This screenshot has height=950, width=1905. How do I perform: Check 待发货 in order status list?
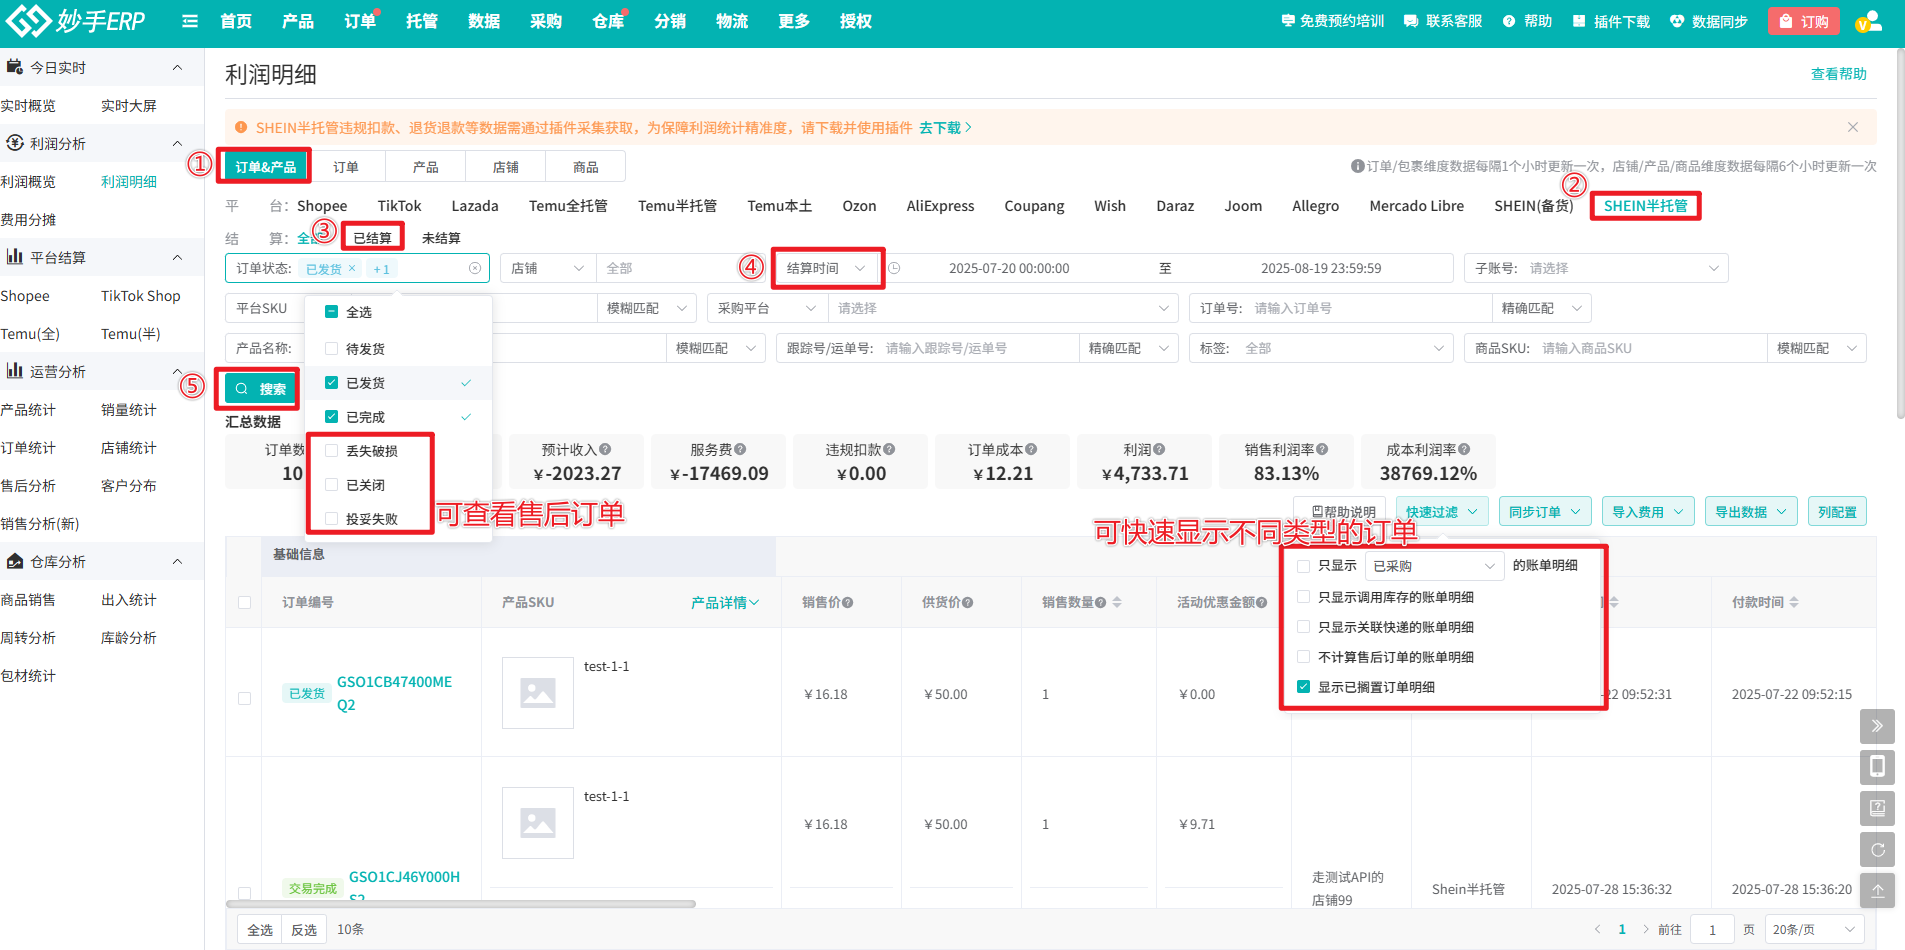pyautogui.click(x=331, y=349)
